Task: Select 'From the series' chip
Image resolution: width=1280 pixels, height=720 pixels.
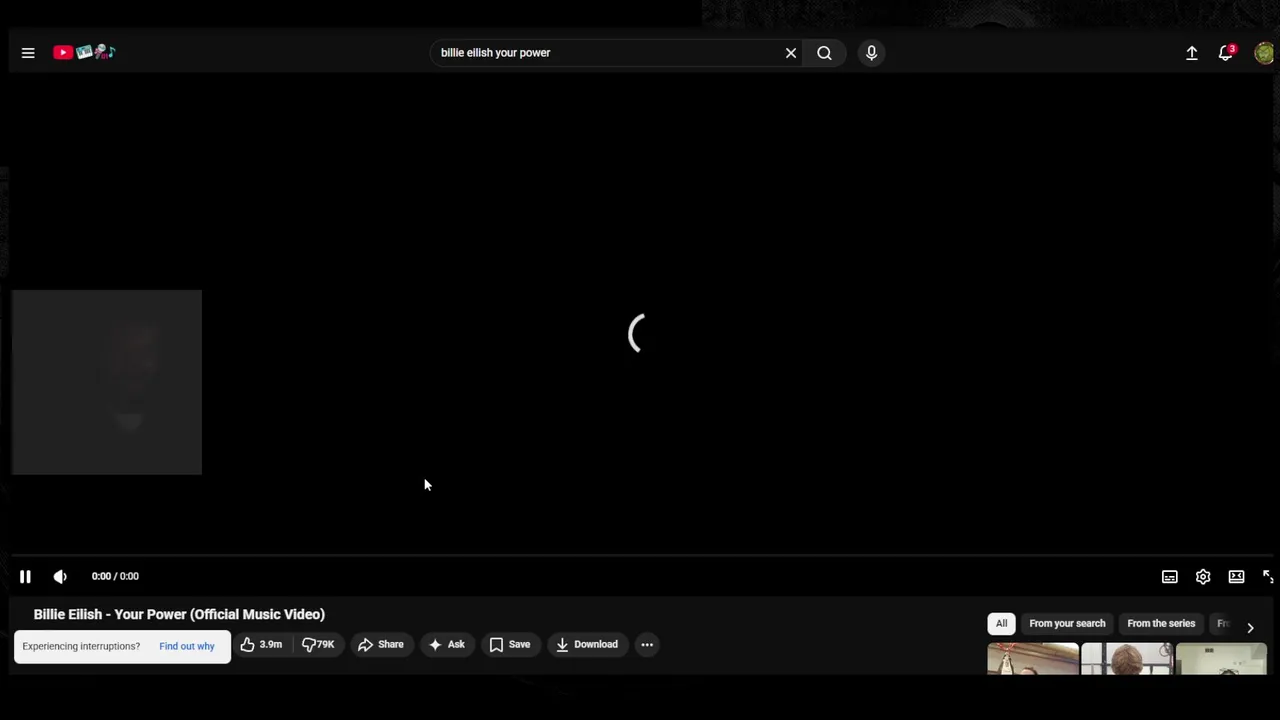Action: (1161, 623)
